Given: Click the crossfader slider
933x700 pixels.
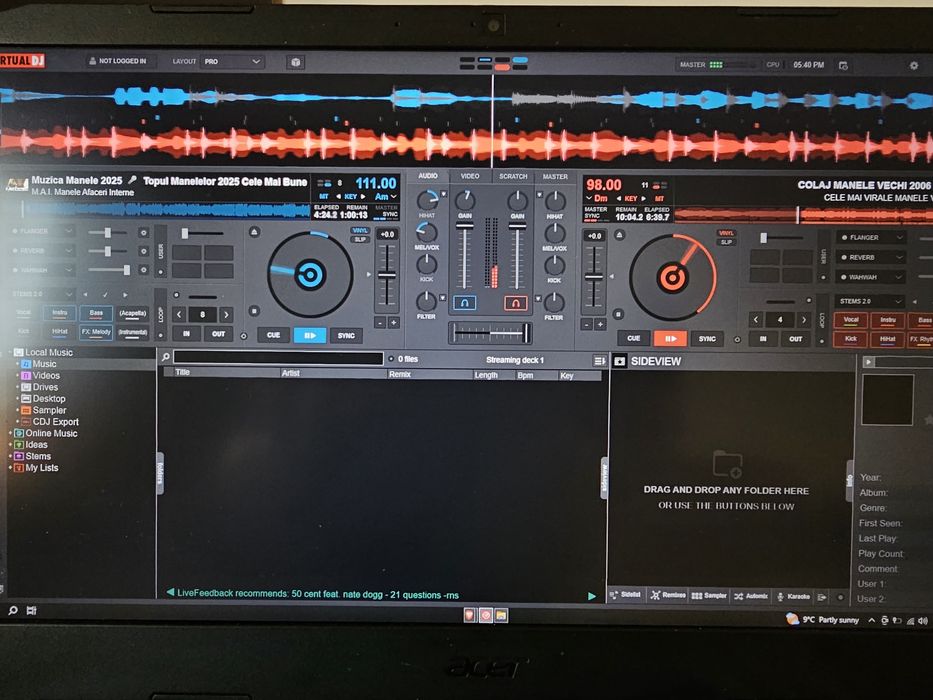Looking at the screenshot, I should tap(490, 333).
